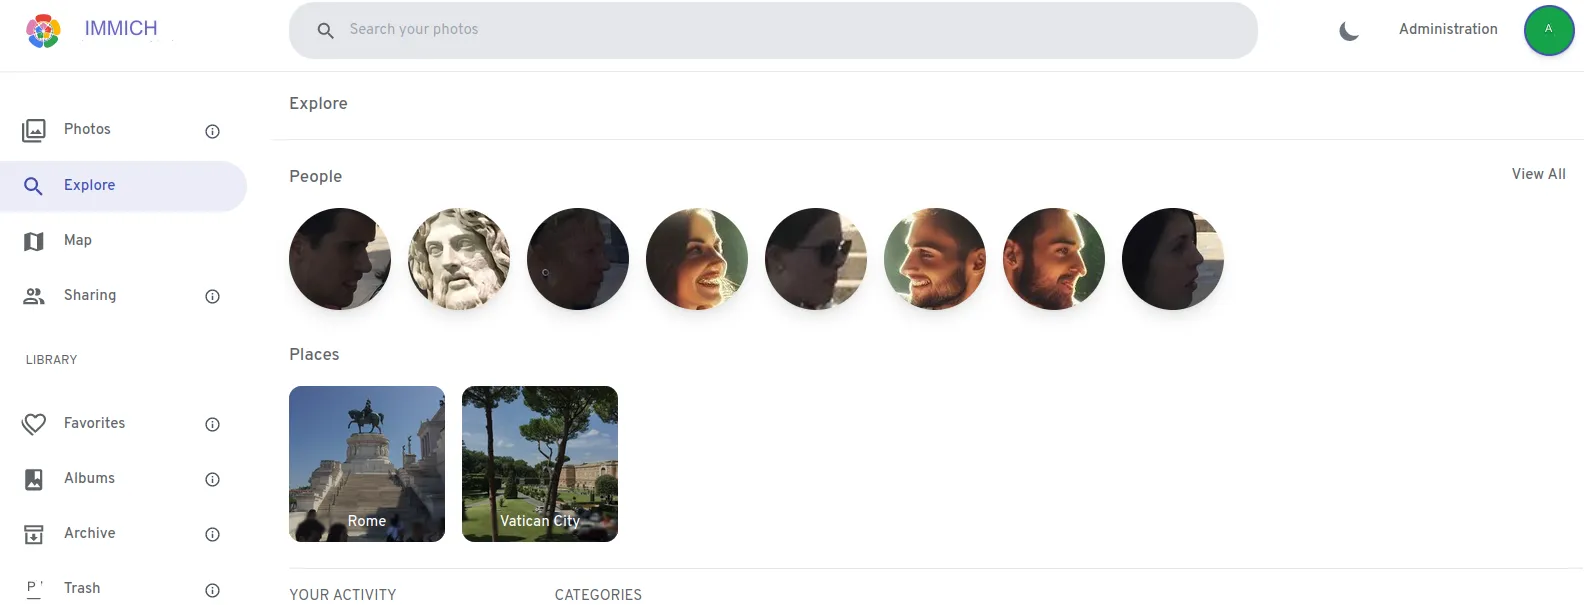View All people link

[x=1538, y=174]
